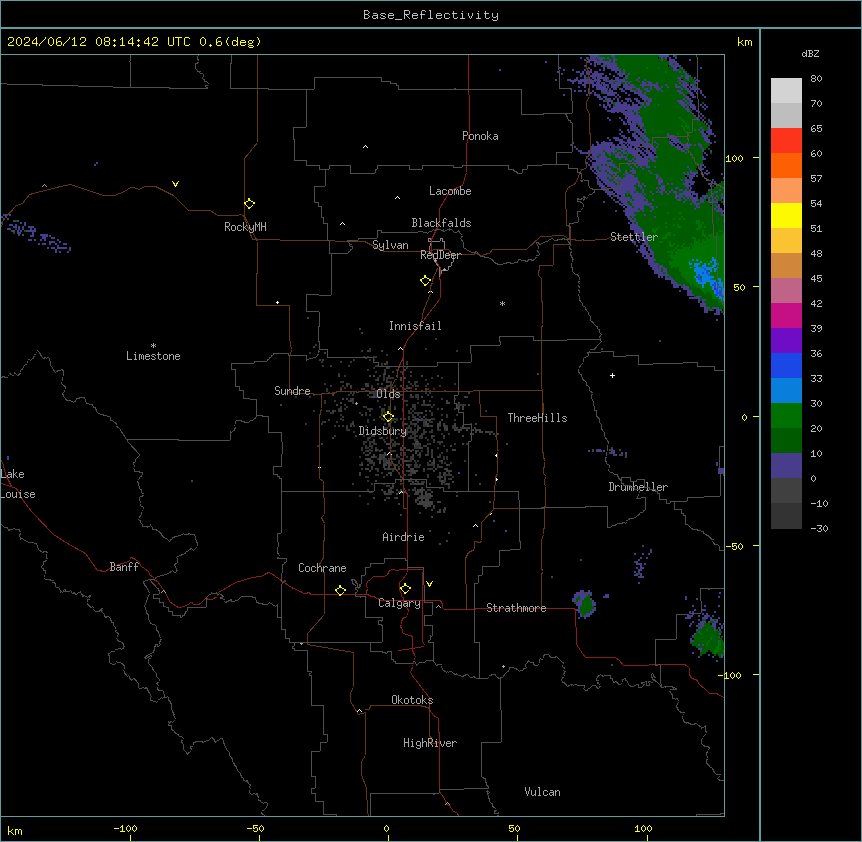The height and width of the screenshot is (842, 862).
Task: Click the Banff label
Action: click(124, 567)
